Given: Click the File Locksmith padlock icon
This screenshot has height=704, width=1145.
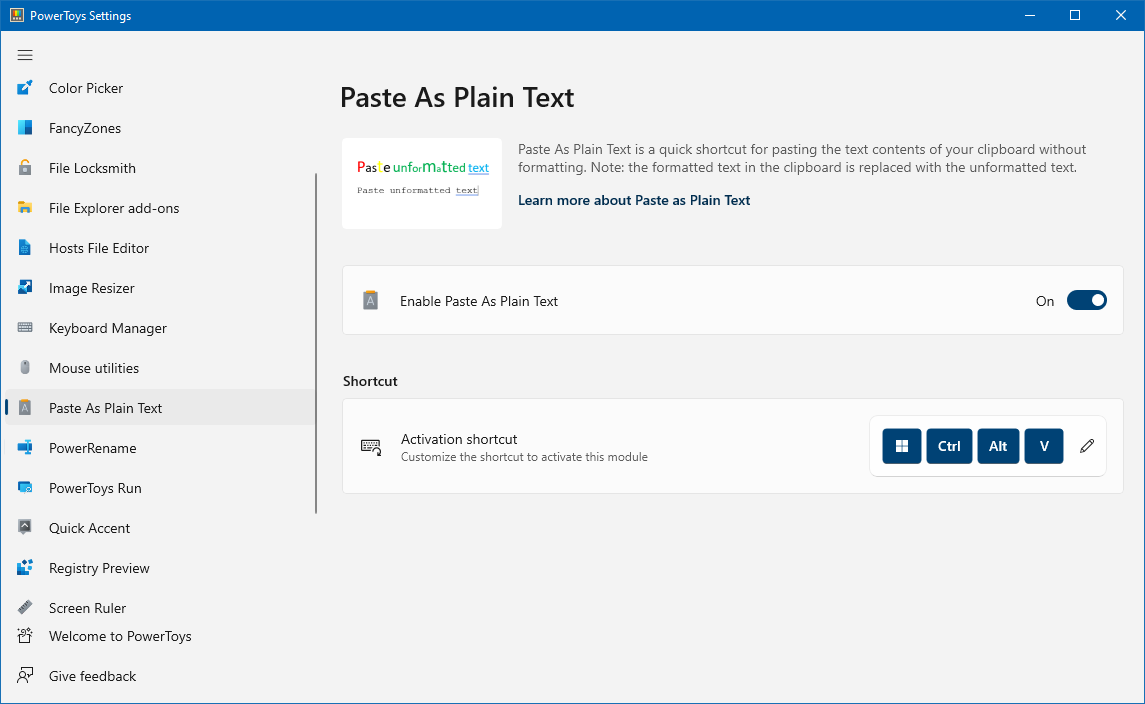Looking at the screenshot, I should (x=25, y=168).
